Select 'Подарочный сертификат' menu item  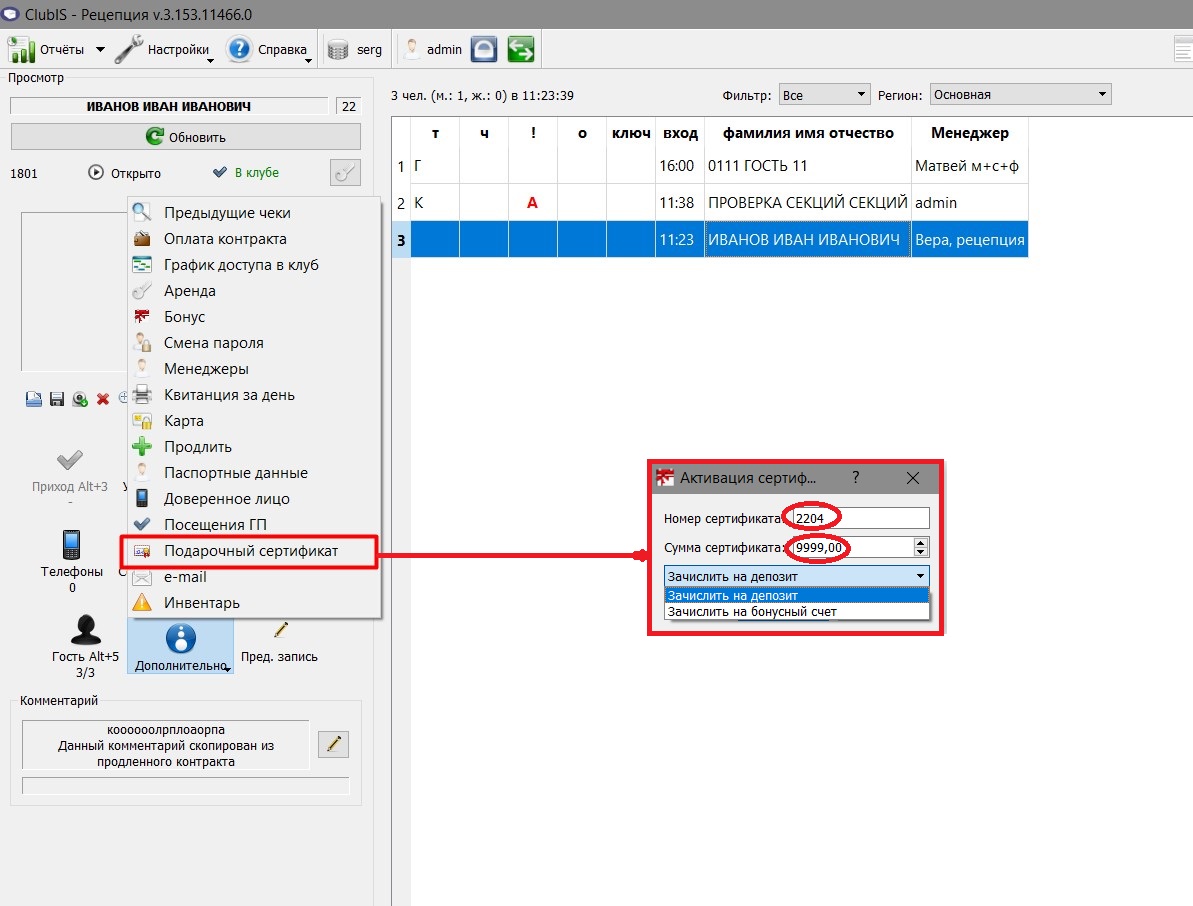coord(250,551)
